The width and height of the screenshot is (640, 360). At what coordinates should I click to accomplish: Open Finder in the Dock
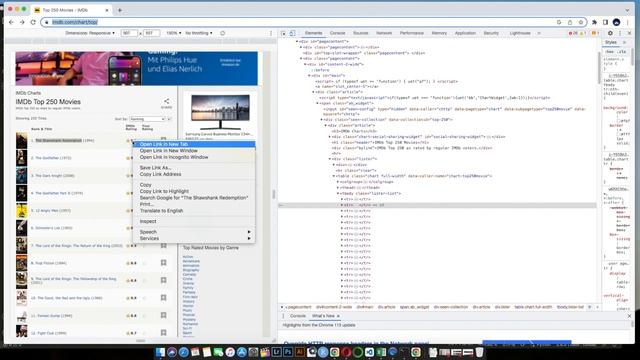point(160,352)
